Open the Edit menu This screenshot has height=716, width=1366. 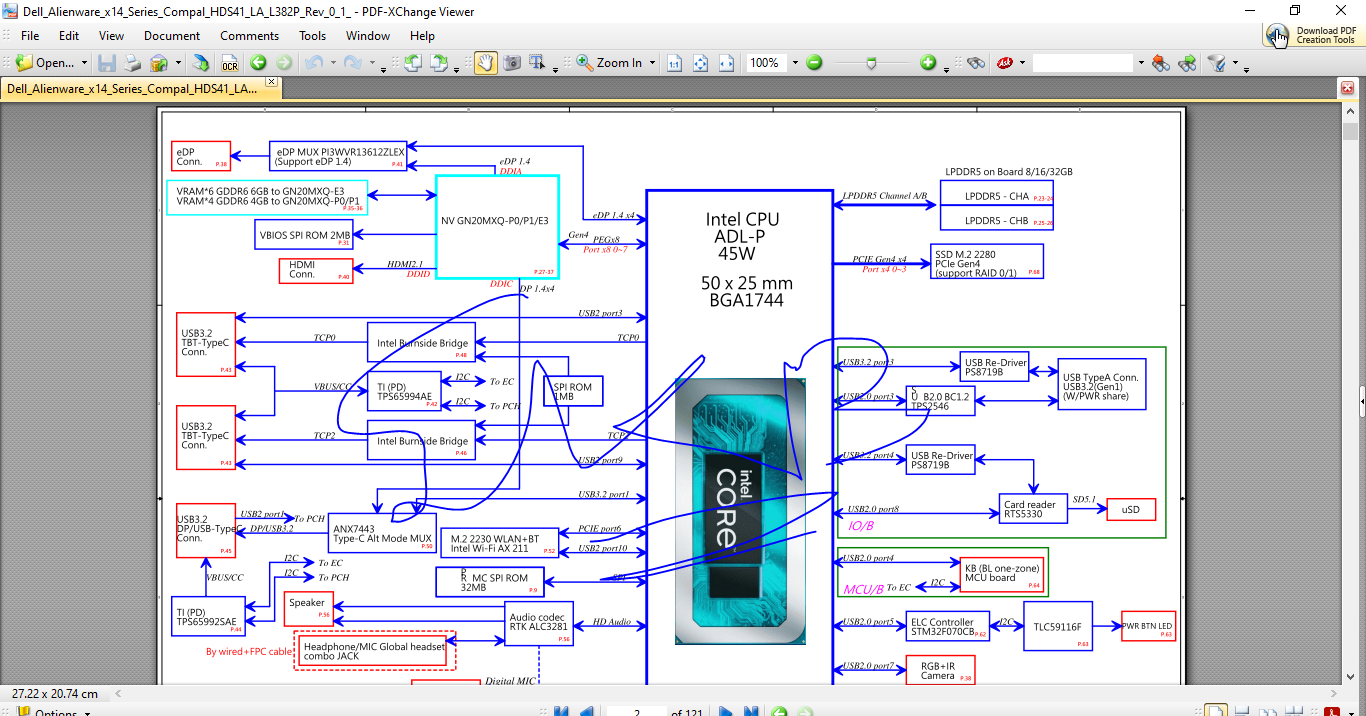69,35
